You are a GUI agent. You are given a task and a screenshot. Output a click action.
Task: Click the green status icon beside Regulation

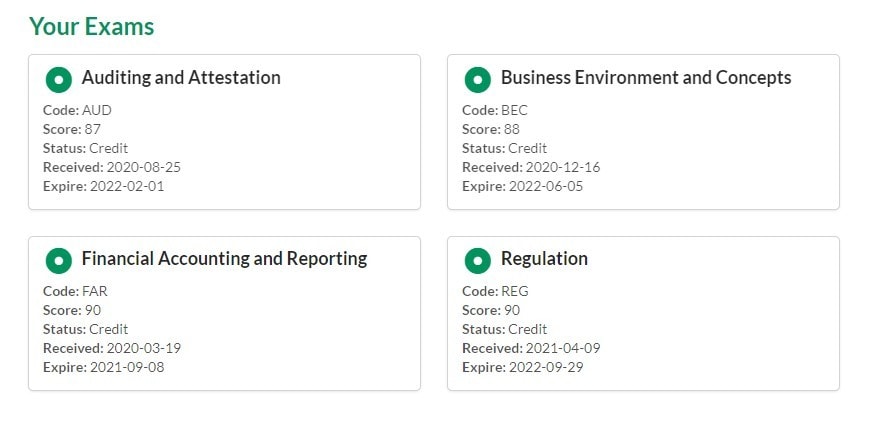coord(478,261)
